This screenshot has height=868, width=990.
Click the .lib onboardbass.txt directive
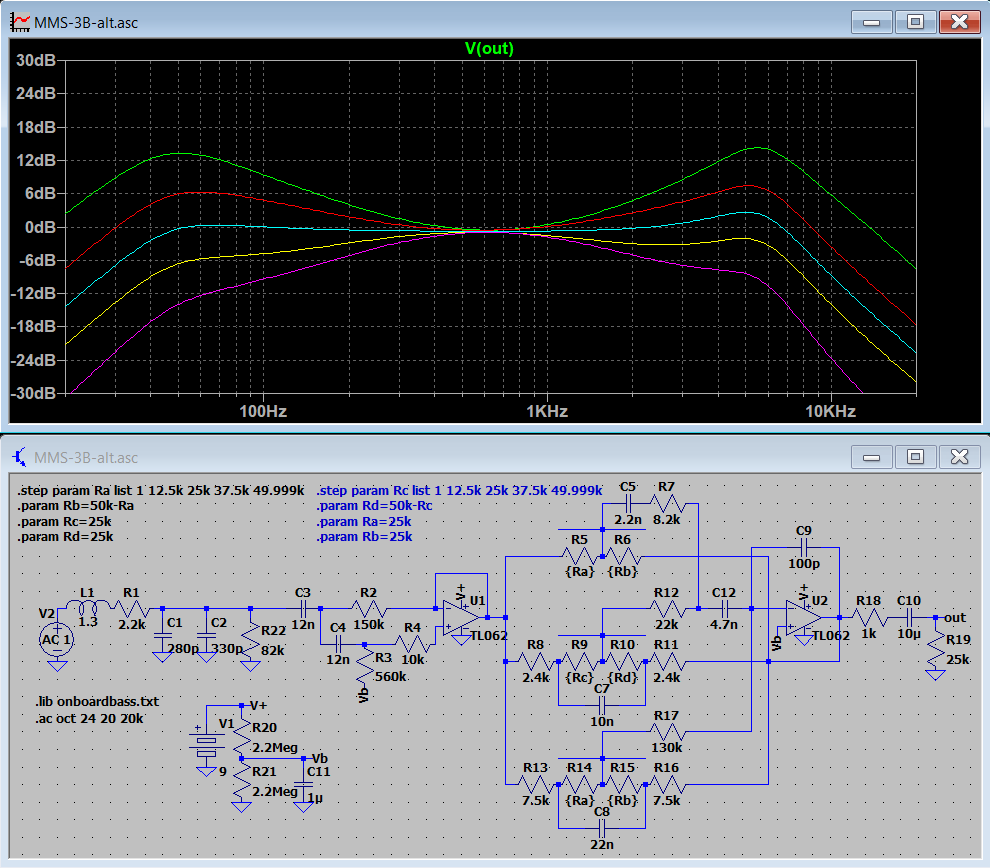point(97,701)
